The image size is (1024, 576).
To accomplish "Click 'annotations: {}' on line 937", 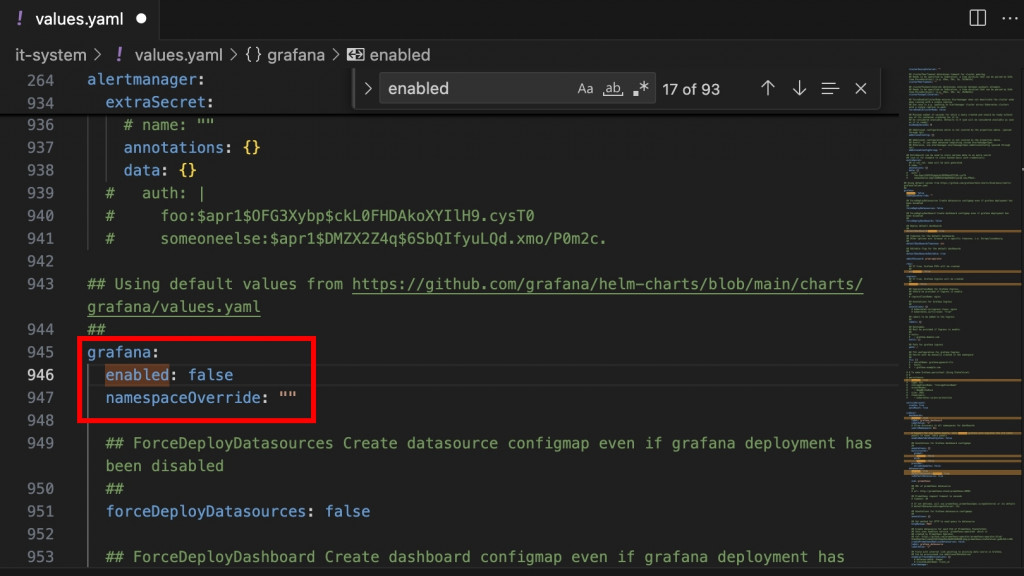I will coord(192,148).
